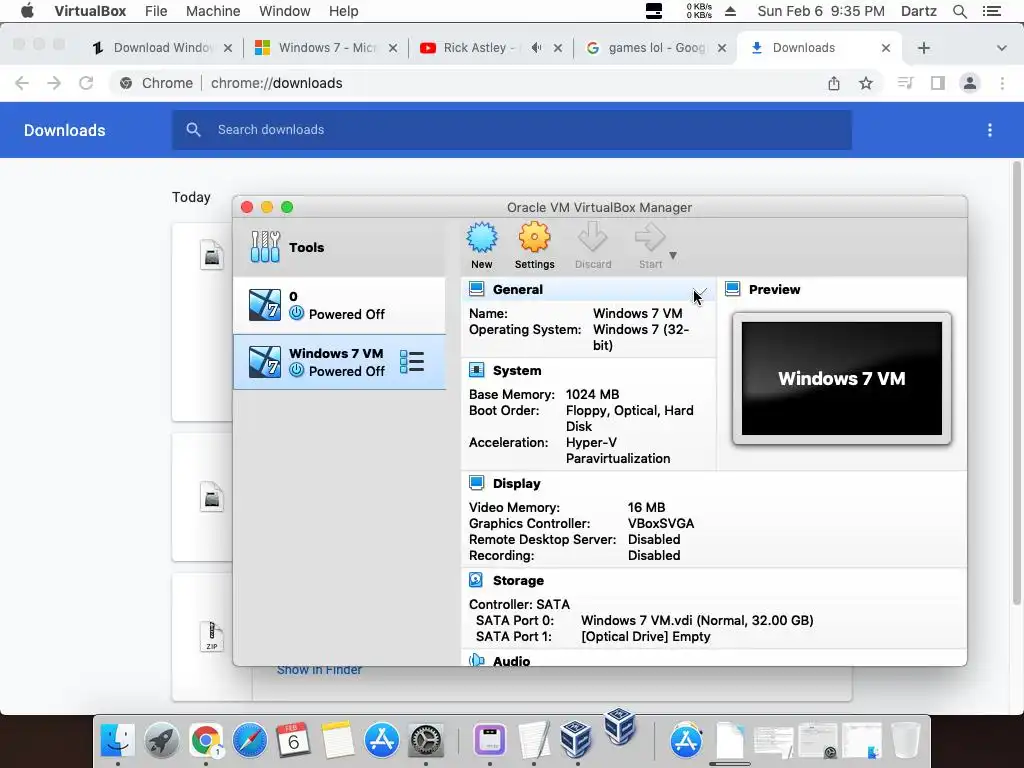Open Trash in the Dock
The width and height of the screenshot is (1024, 768).
tap(906, 741)
